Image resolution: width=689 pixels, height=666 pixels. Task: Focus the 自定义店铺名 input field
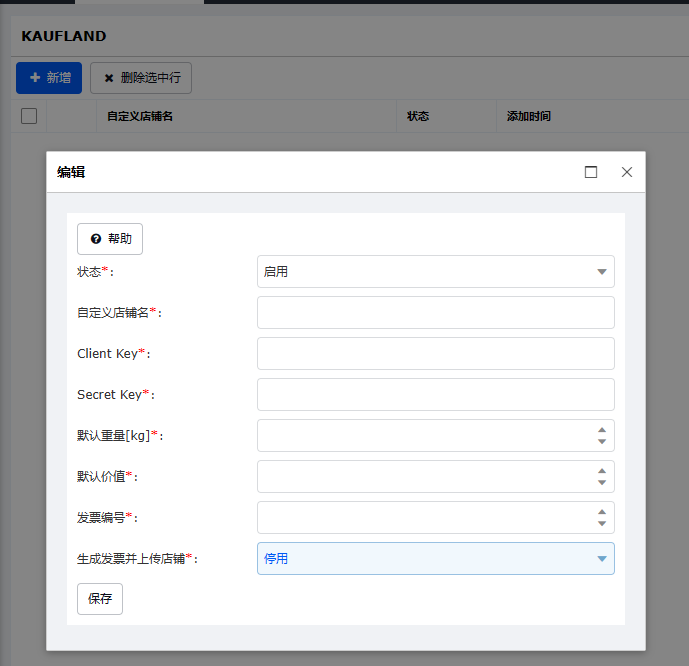pyautogui.click(x=435, y=312)
